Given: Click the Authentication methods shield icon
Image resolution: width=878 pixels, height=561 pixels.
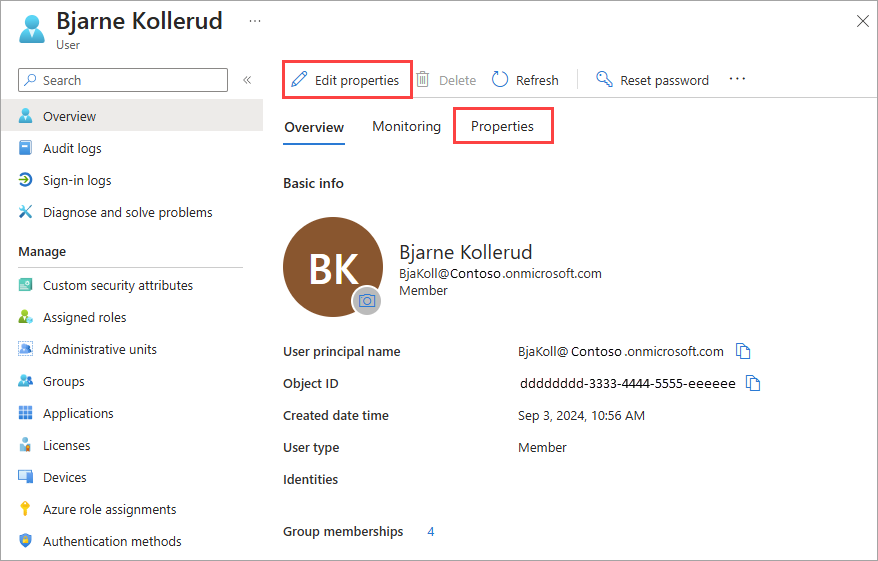Looking at the screenshot, I should (x=26, y=540).
